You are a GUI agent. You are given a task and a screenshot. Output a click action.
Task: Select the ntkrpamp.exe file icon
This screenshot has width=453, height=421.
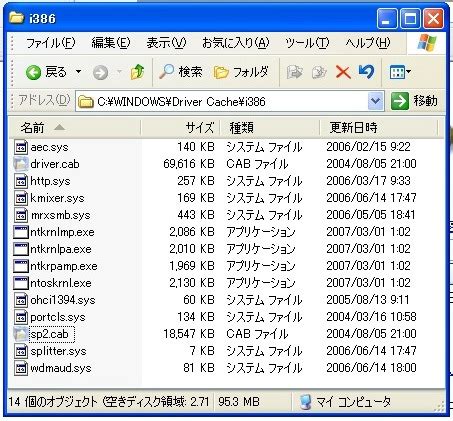point(21,266)
